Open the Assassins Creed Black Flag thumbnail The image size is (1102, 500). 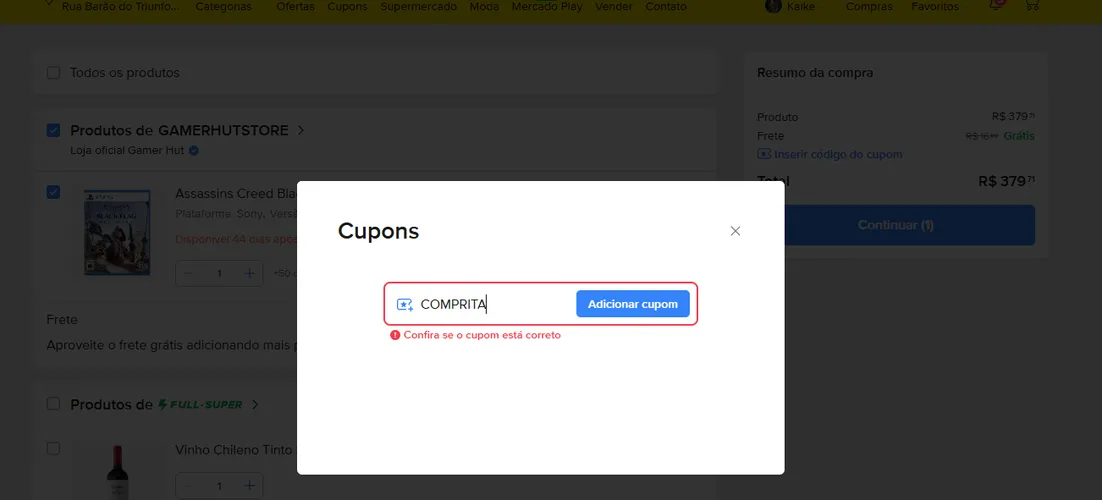(x=117, y=232)
